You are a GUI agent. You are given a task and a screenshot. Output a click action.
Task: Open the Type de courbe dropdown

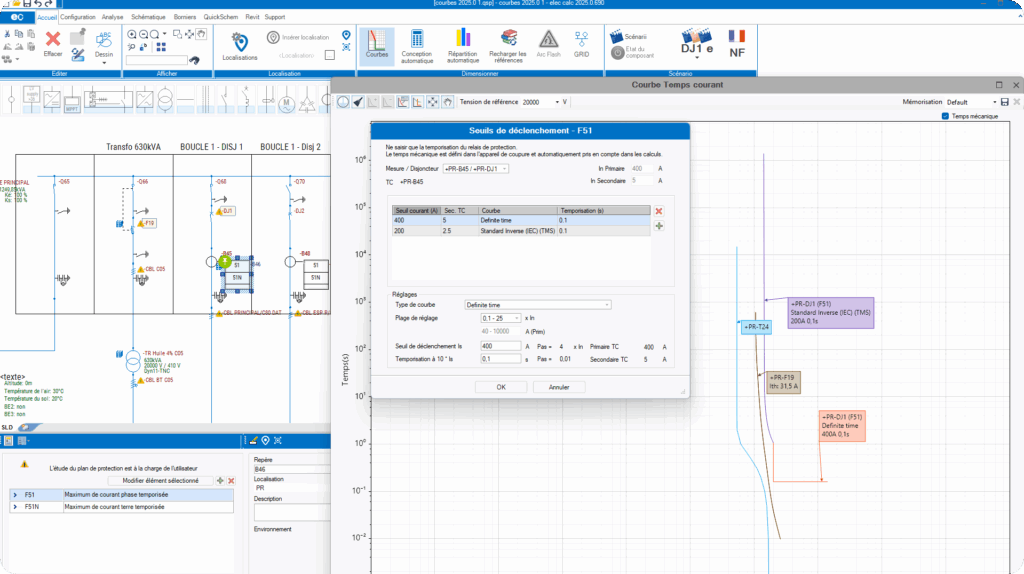click(x=538, y=305)
